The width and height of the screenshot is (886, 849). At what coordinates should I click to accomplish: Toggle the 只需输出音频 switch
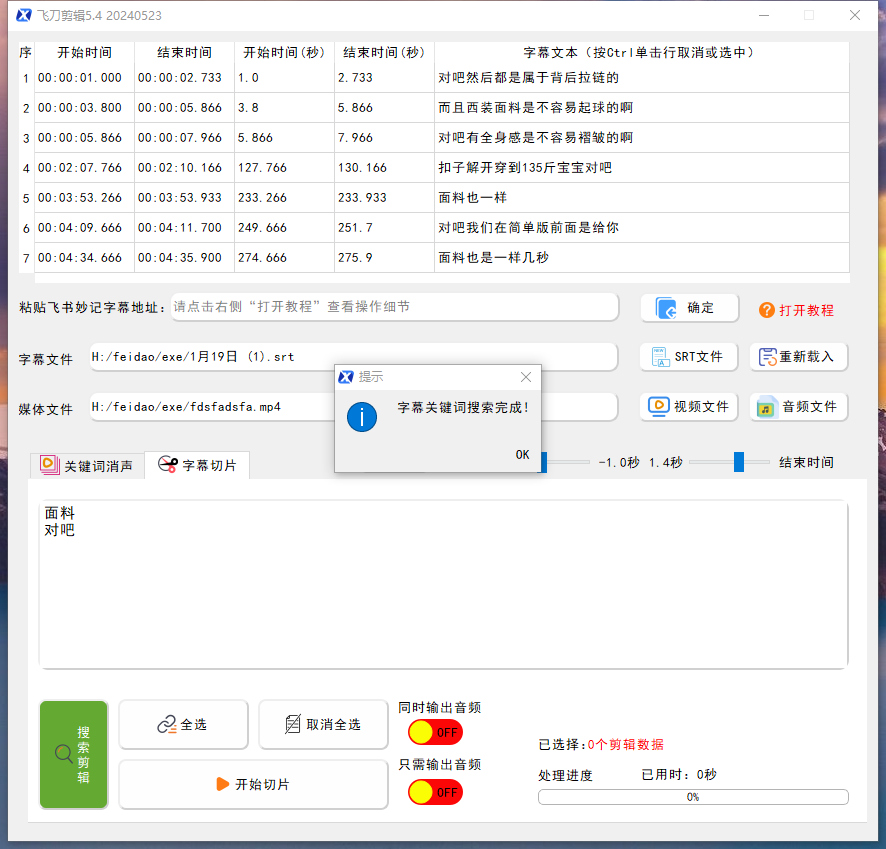pyautogui.click(x=435, y=791)
